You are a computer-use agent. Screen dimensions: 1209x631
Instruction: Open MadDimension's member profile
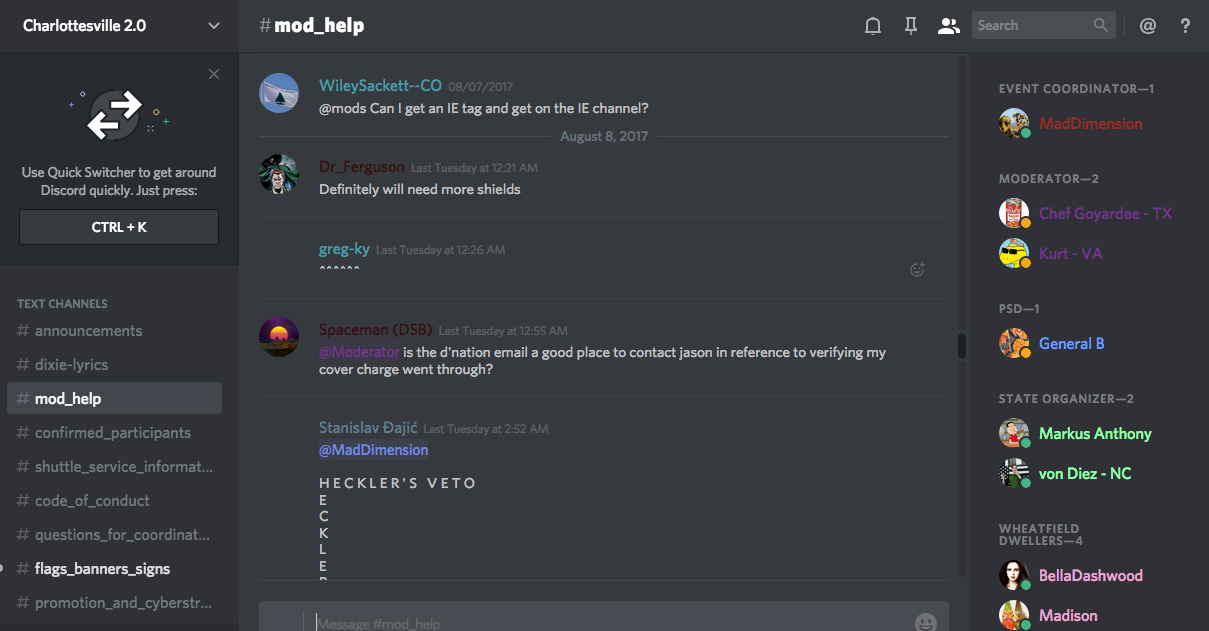[x=1089, y=124]
